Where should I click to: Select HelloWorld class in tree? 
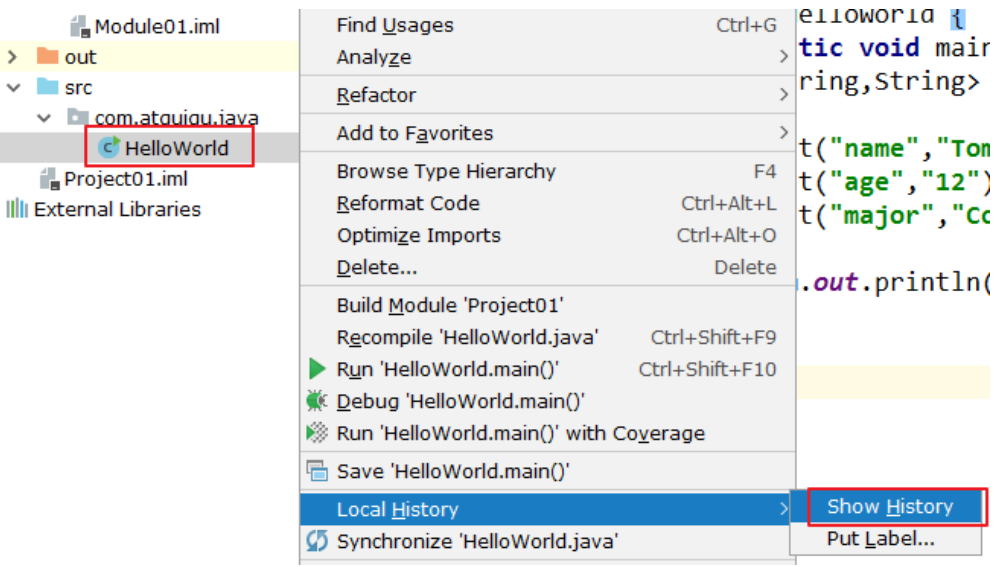(176, 148)
